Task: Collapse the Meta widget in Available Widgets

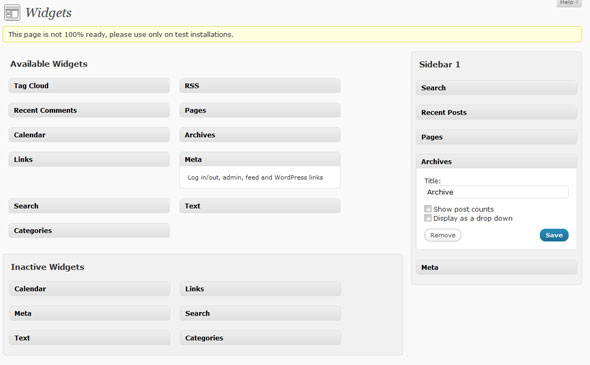Action: pos(260,159)
